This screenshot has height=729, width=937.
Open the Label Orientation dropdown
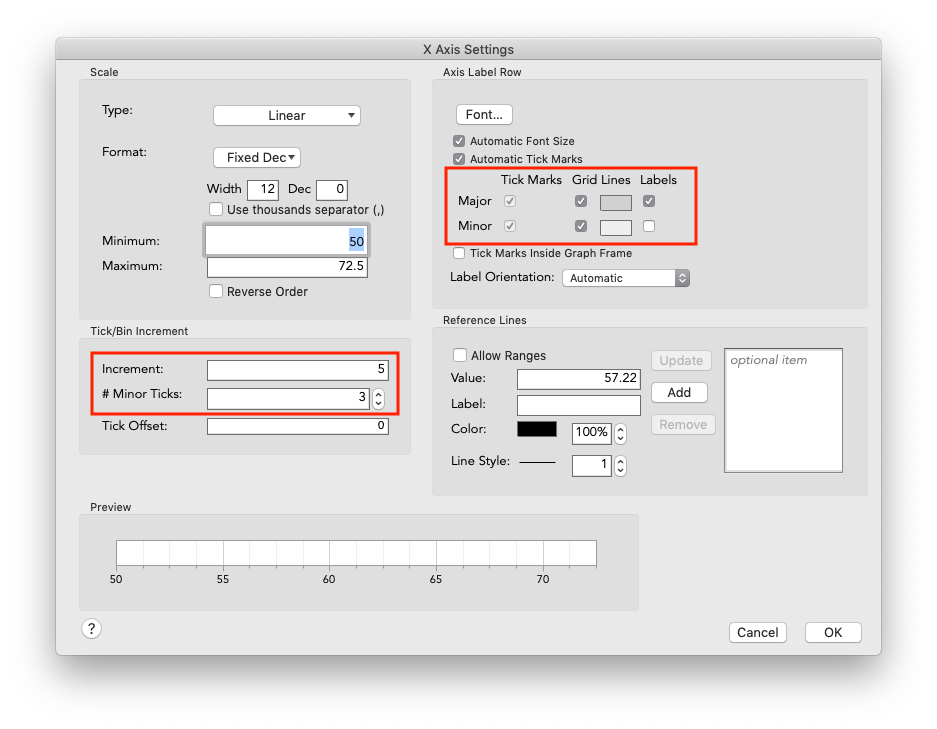point(625,278)
